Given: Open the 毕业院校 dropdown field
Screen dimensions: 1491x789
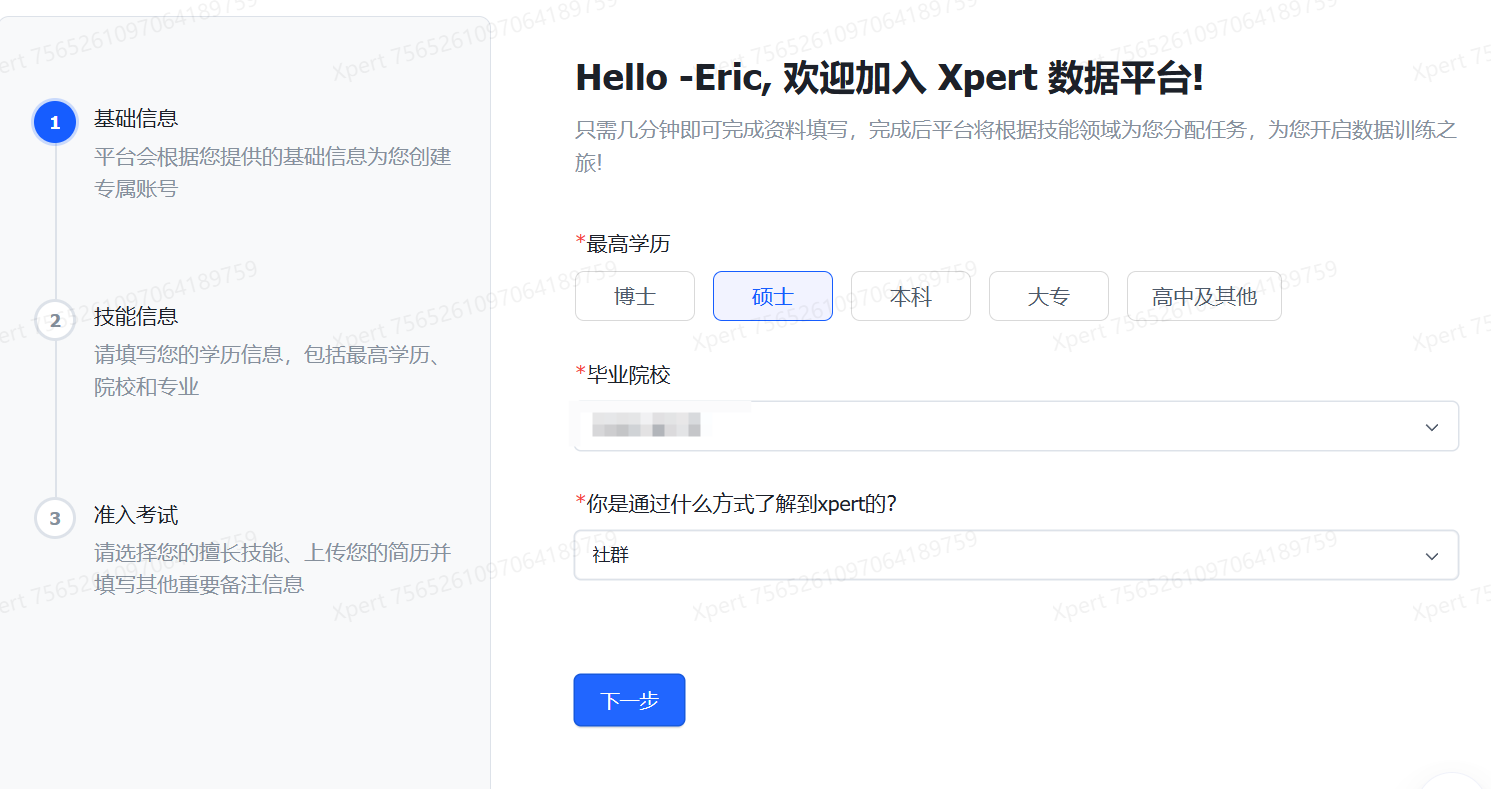Looking at the screenshot, I should coord(1016,426).
